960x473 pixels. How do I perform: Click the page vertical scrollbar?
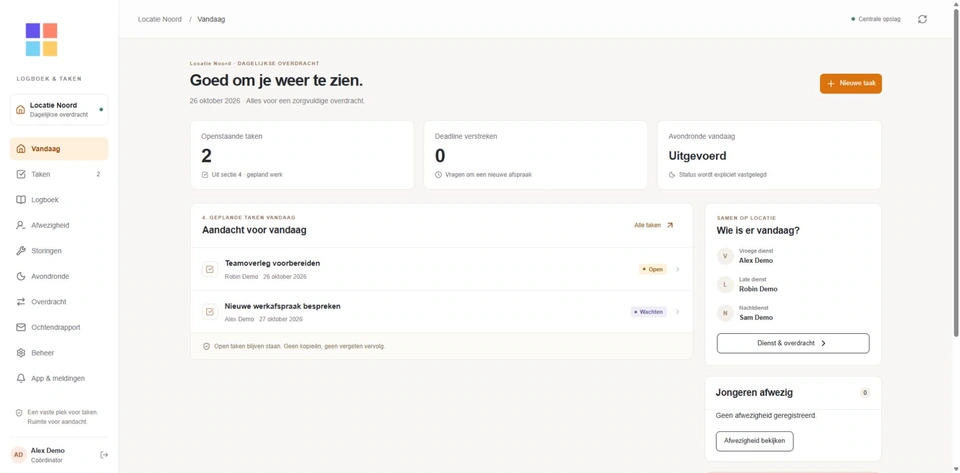click(956, 171)
